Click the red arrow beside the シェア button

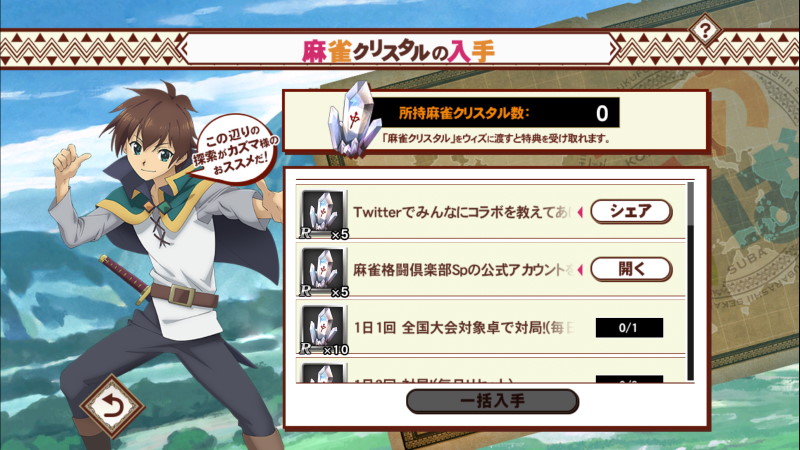(580, 212)
